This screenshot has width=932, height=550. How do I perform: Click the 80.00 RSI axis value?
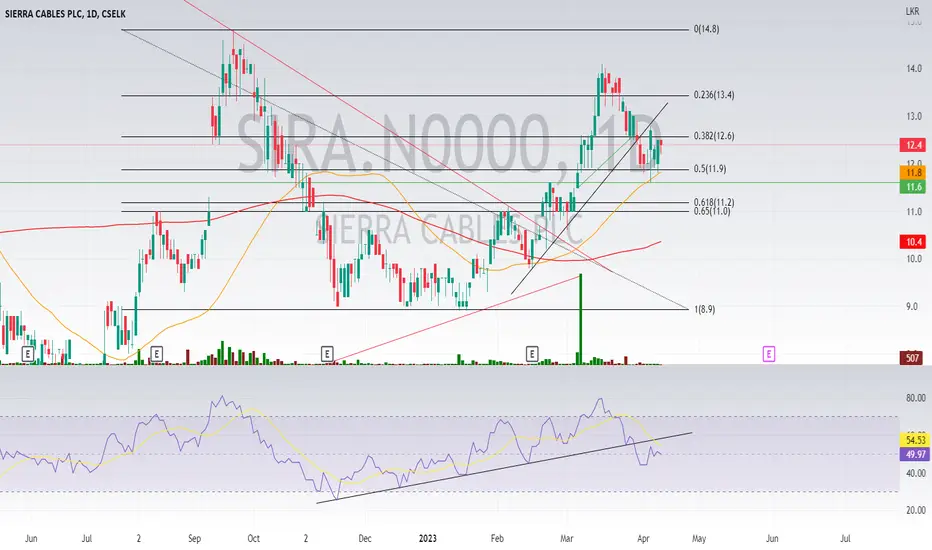[x=915, y=398]
